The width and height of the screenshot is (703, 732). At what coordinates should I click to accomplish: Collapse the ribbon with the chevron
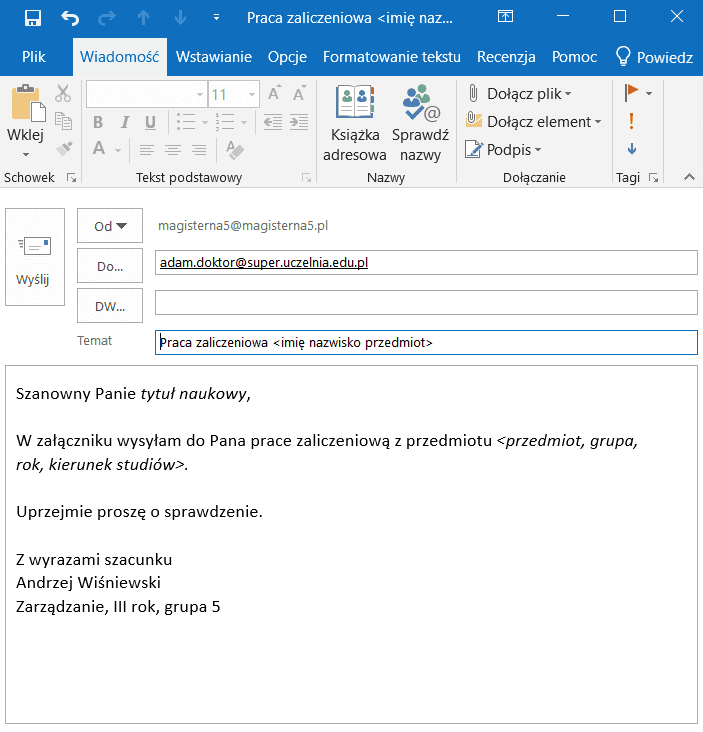(689, 177)
